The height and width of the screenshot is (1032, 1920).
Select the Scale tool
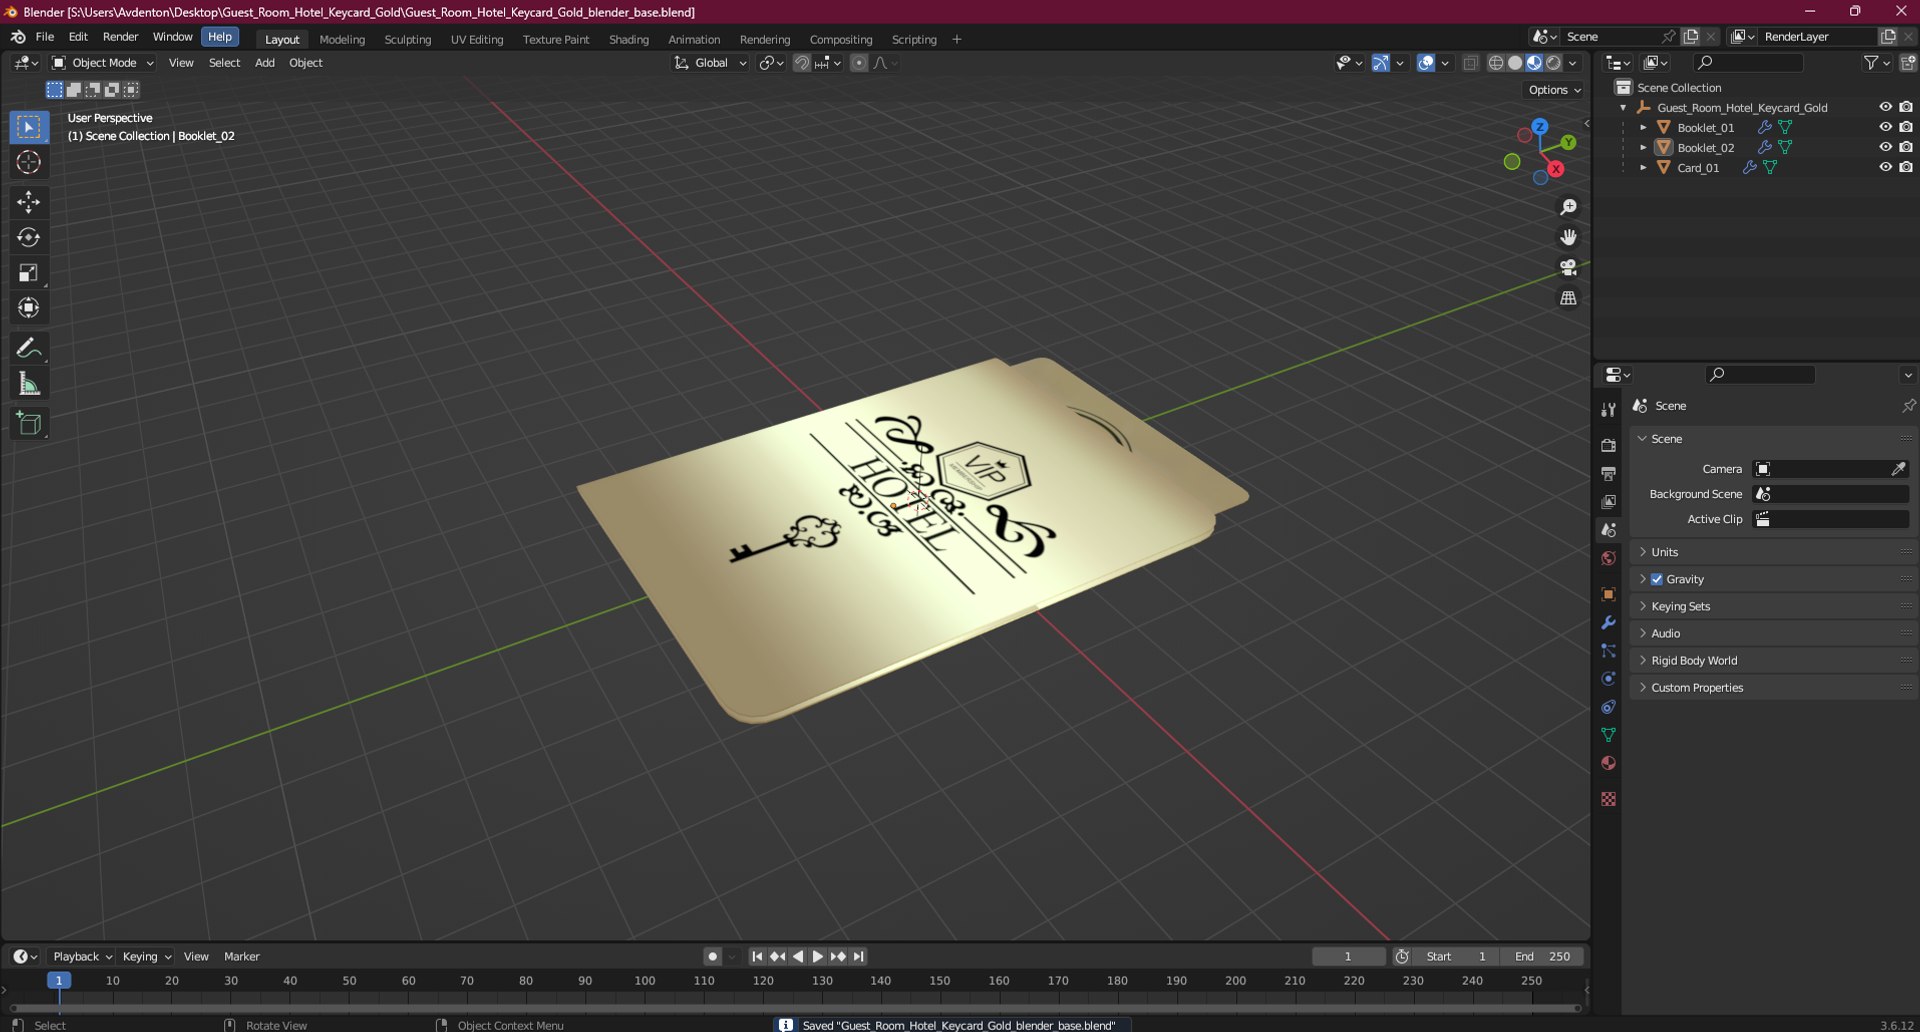pos(28,273)
